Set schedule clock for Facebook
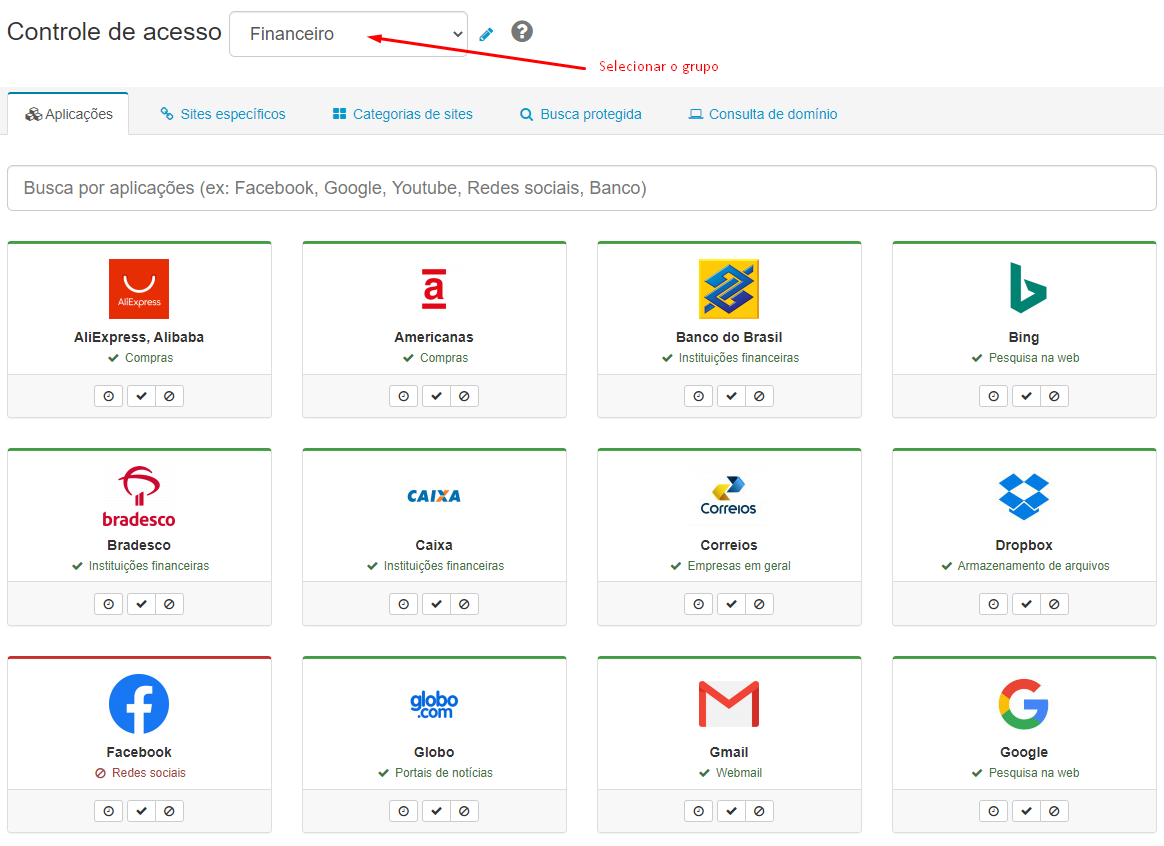1164x846 pixels. [108, 811]
